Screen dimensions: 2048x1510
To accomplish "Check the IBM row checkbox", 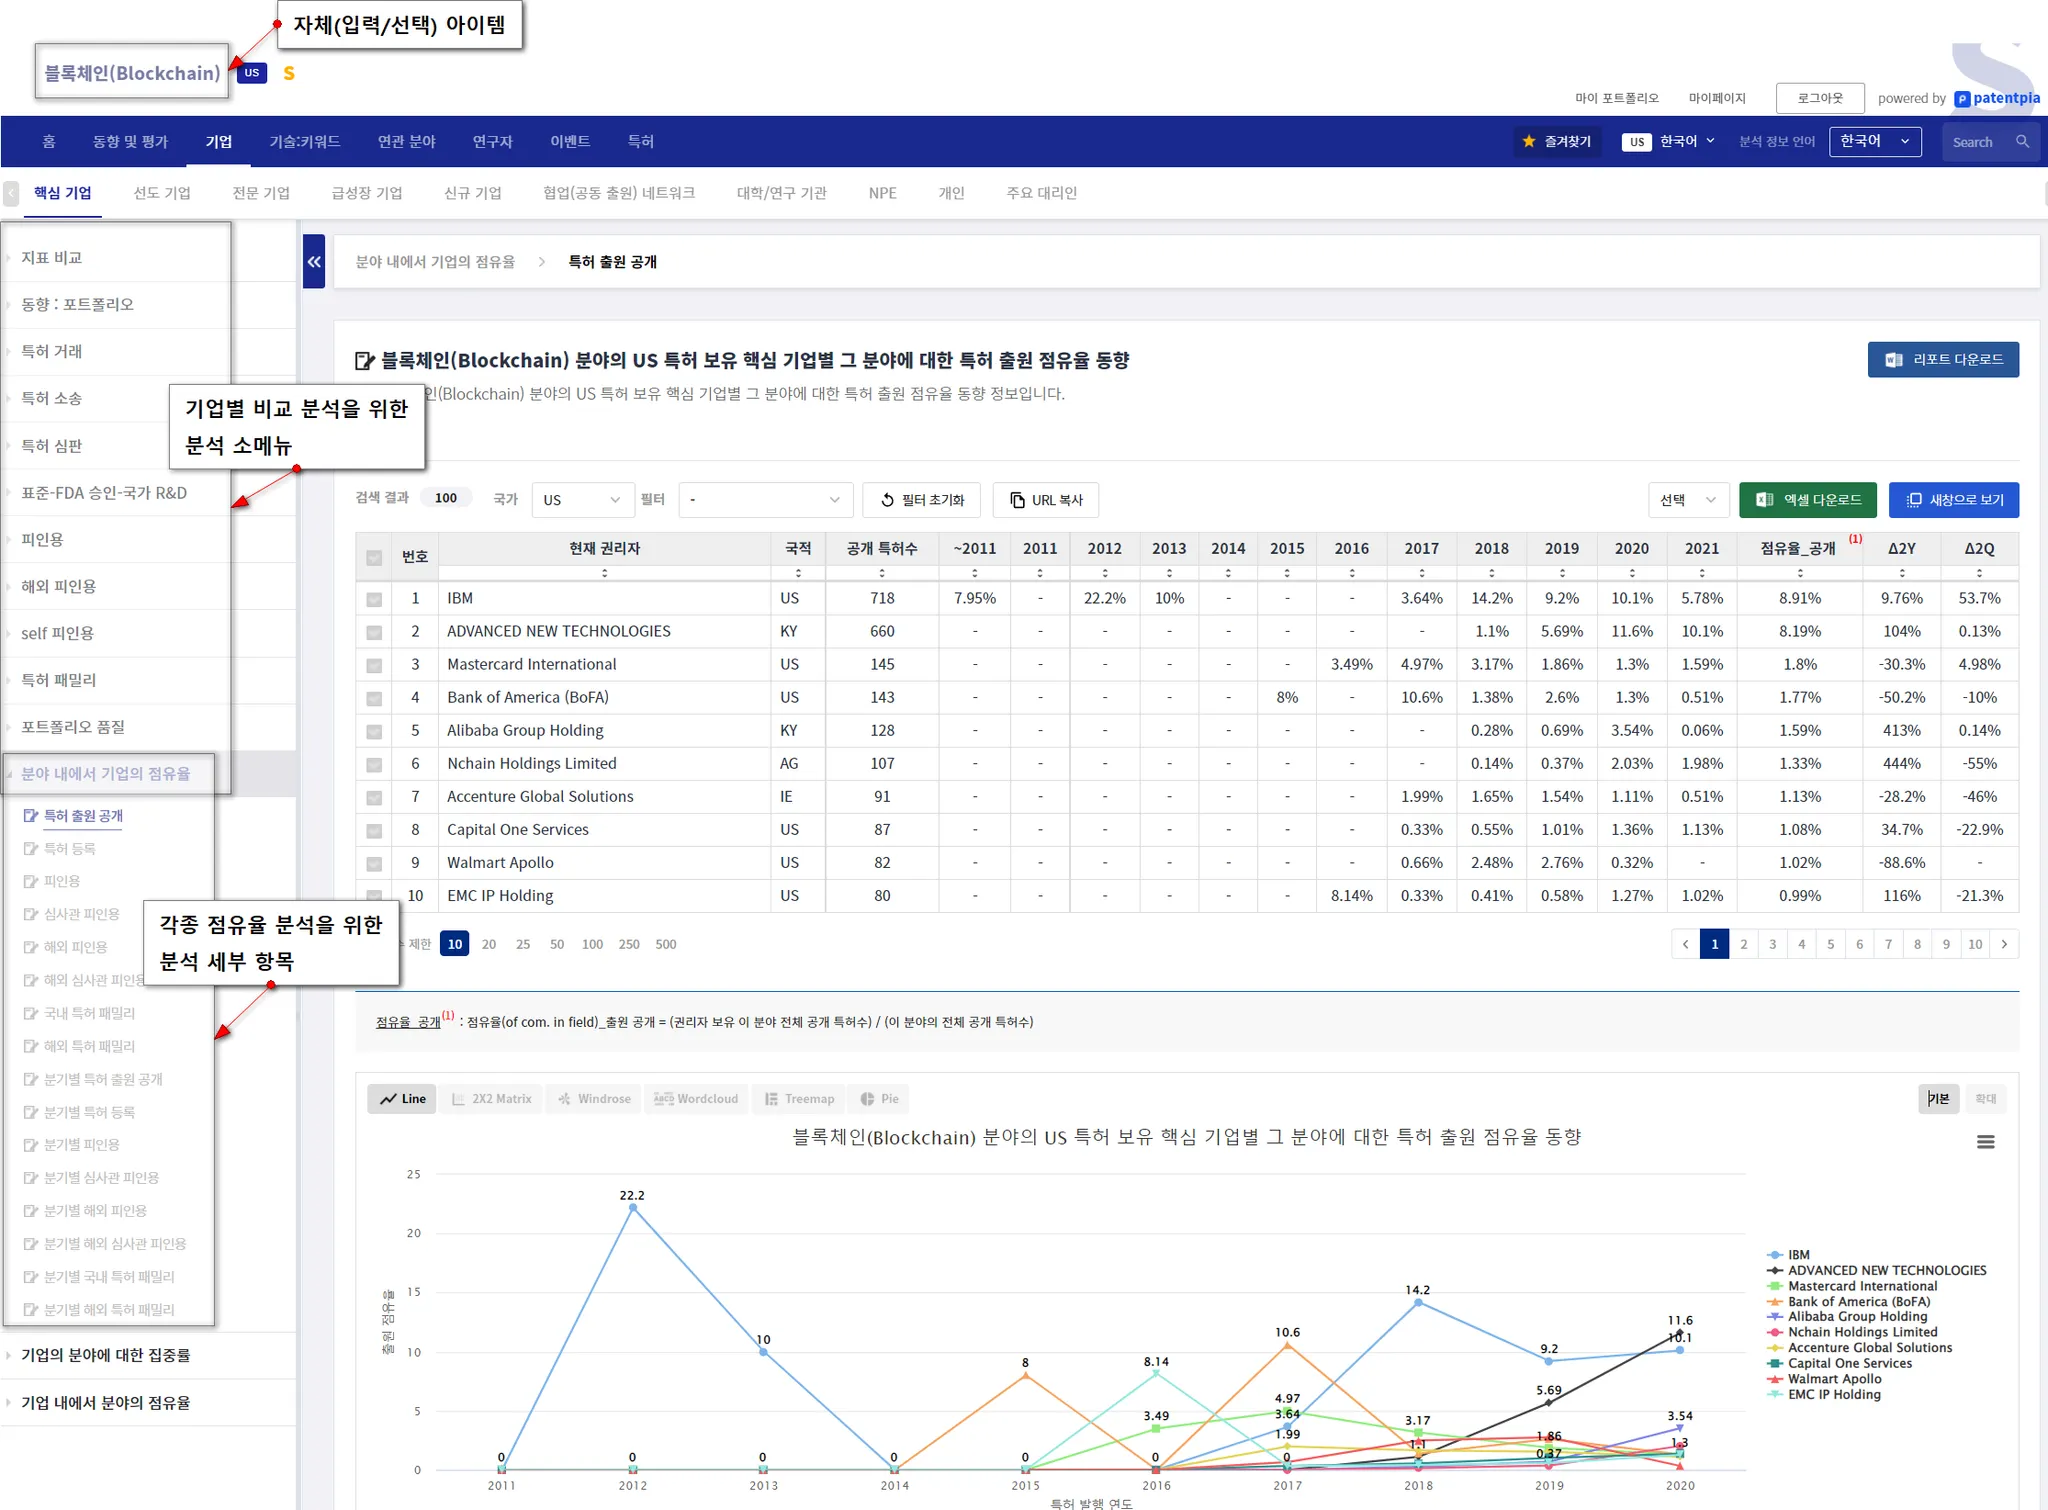I will 374,599.
